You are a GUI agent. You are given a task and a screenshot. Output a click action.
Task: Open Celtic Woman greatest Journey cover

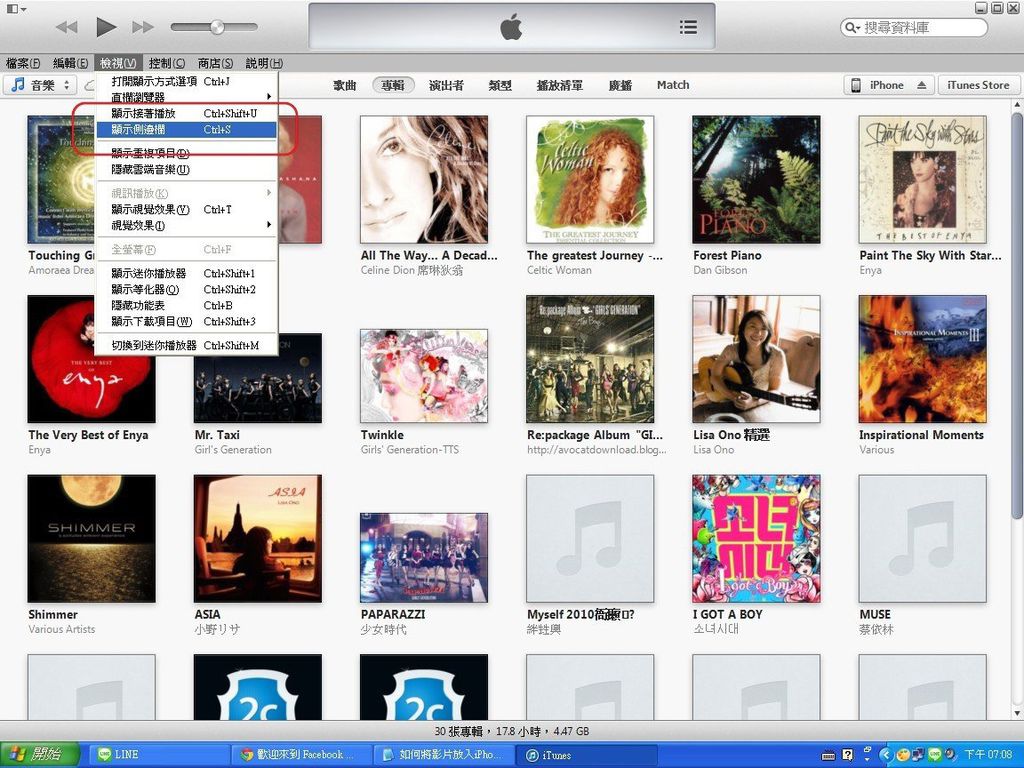click(x=590, y=180)
